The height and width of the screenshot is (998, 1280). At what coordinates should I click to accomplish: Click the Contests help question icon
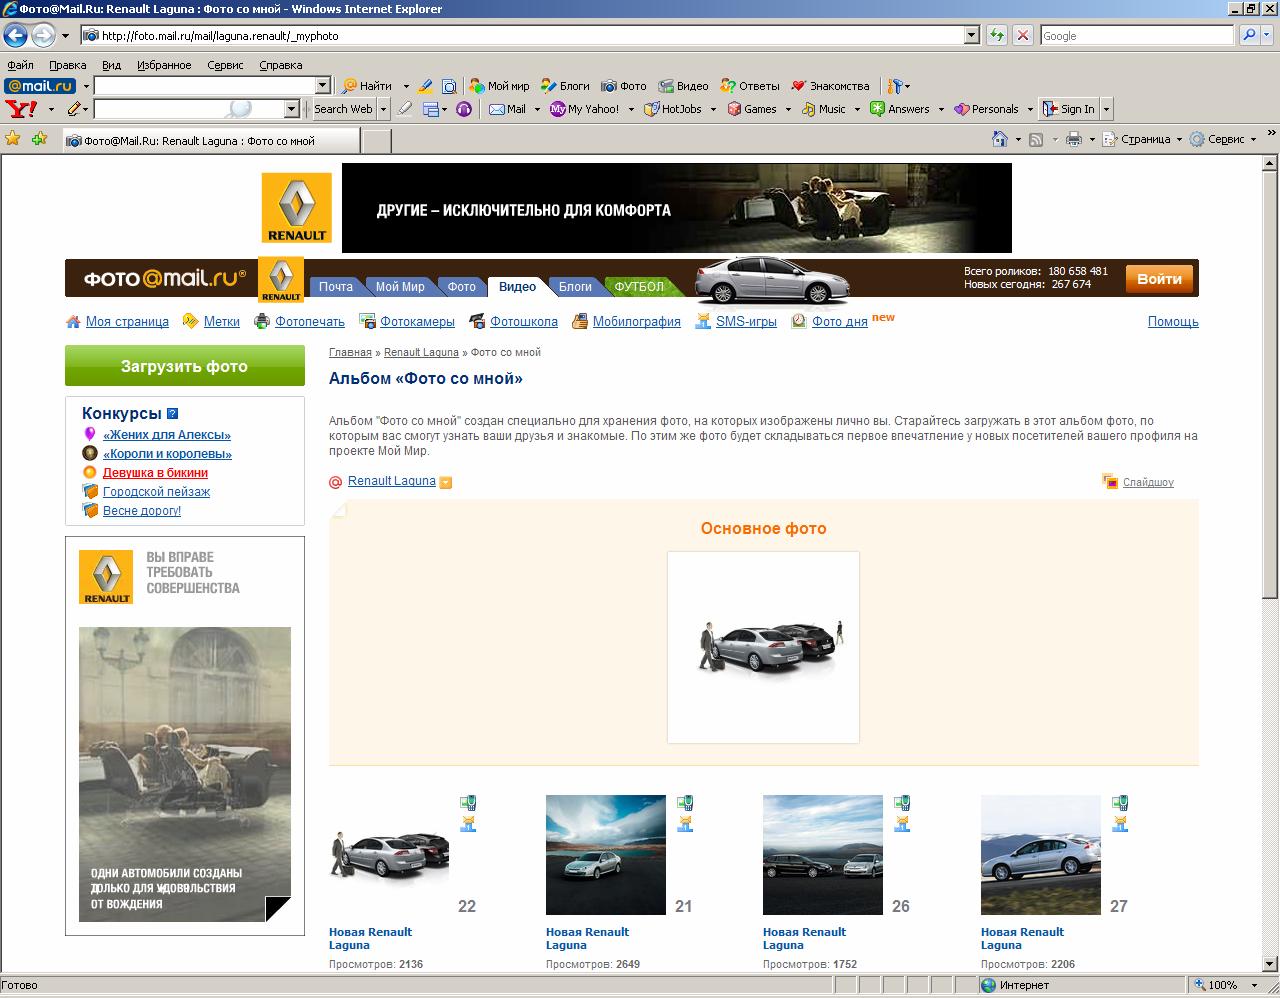[x=172, y=413]
